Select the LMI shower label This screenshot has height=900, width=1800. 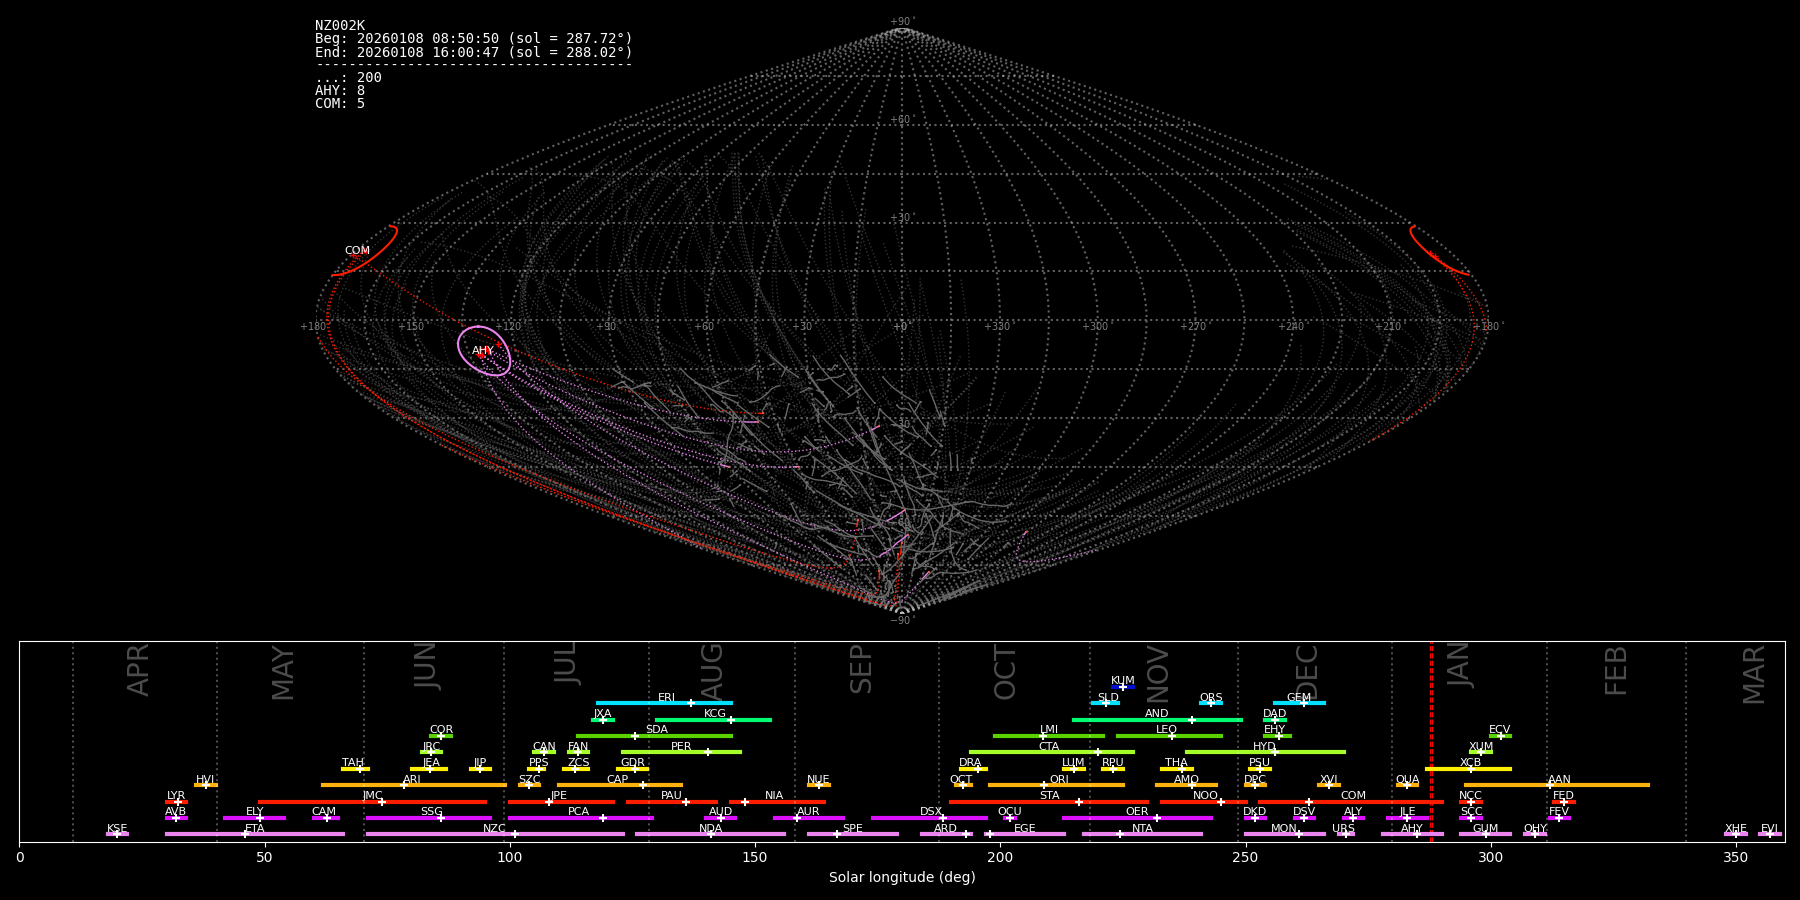pyautogui.click(x=1049, y=730)
